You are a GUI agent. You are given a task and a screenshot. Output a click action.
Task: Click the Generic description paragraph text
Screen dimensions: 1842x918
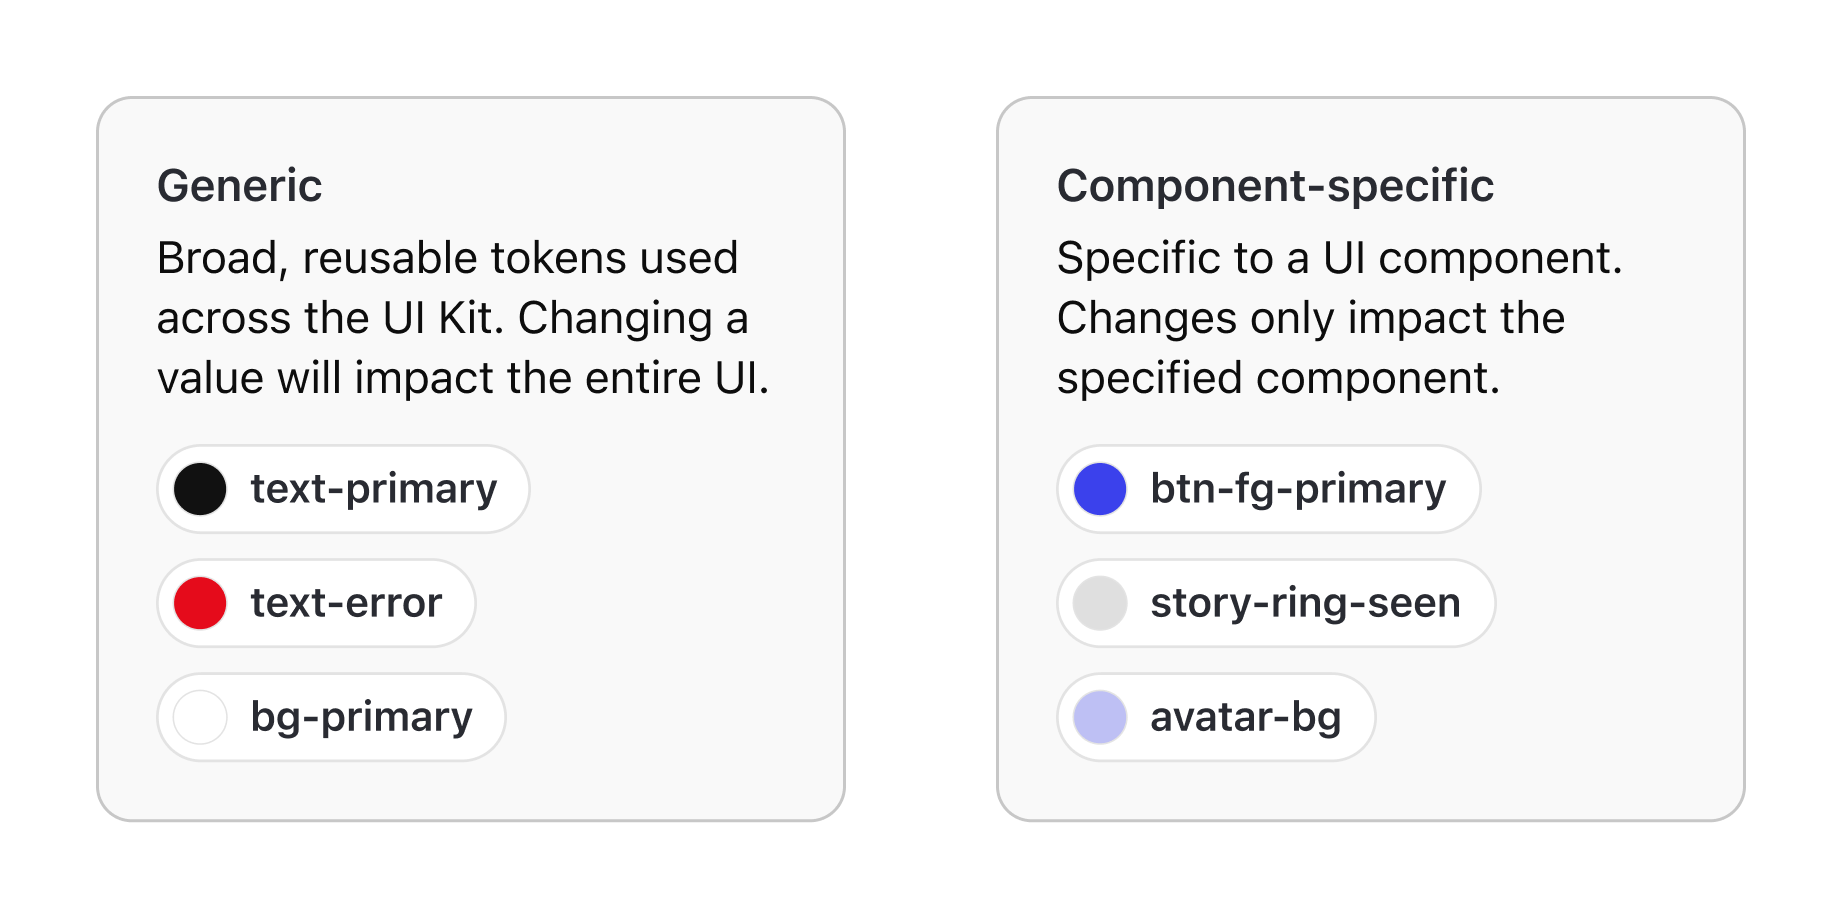click(450, 318)
